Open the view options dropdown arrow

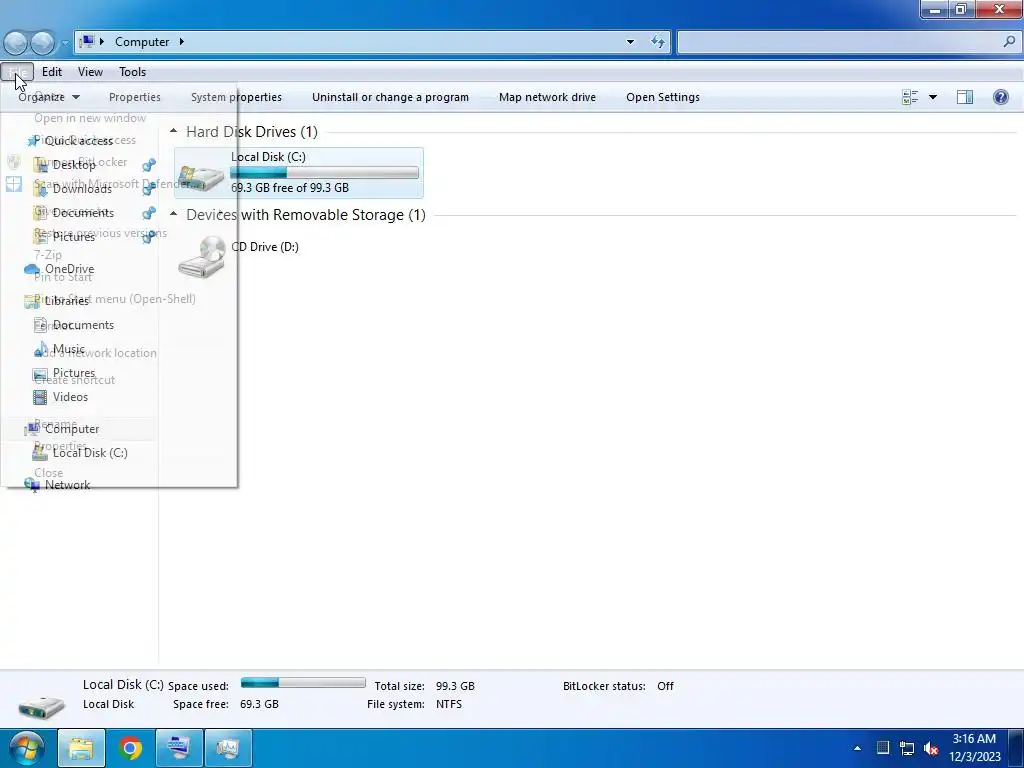point(933,97)
